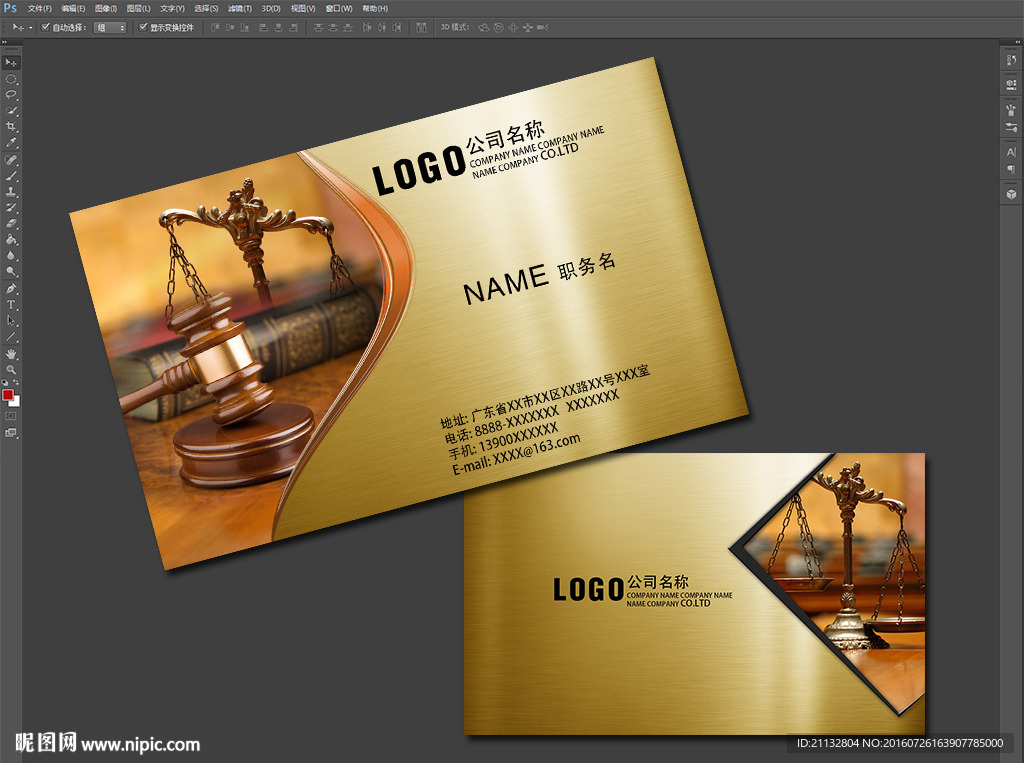Click the red foreground color swatch
This screenshot has height=763, width=1024.
click(x=8, y=395)
